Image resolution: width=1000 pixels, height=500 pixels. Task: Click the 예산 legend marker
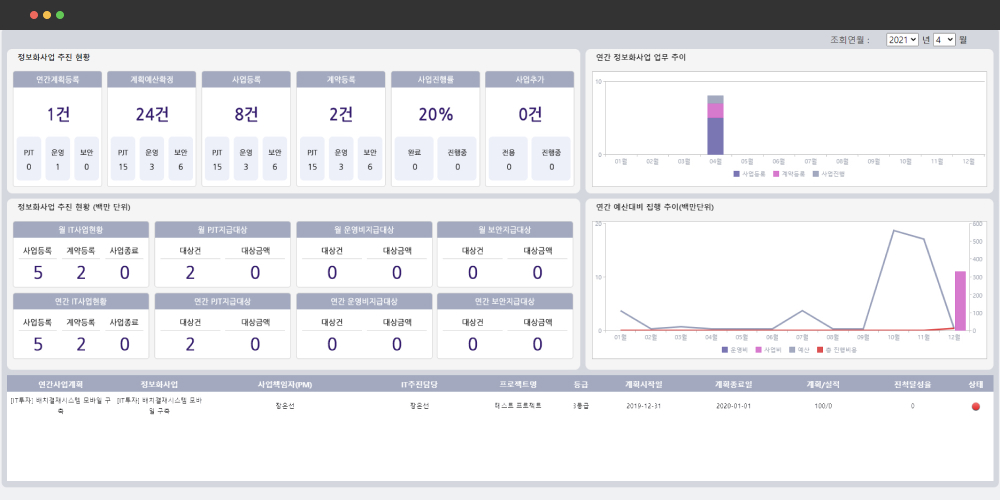point(792,350)
